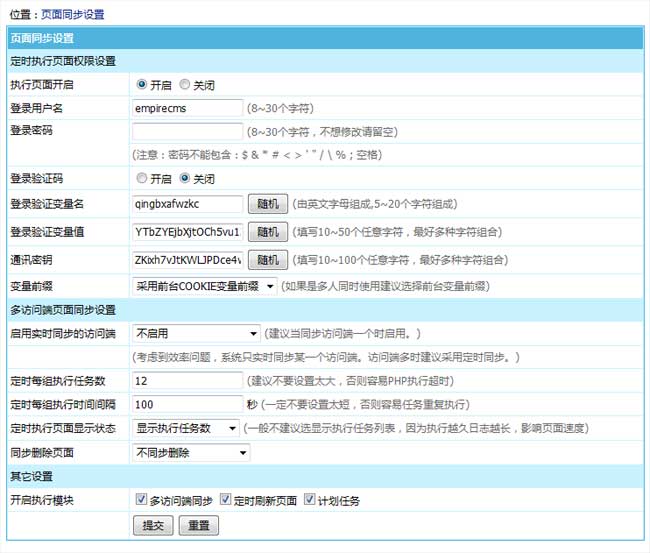Click the 提交 submit button

point(153,525)
